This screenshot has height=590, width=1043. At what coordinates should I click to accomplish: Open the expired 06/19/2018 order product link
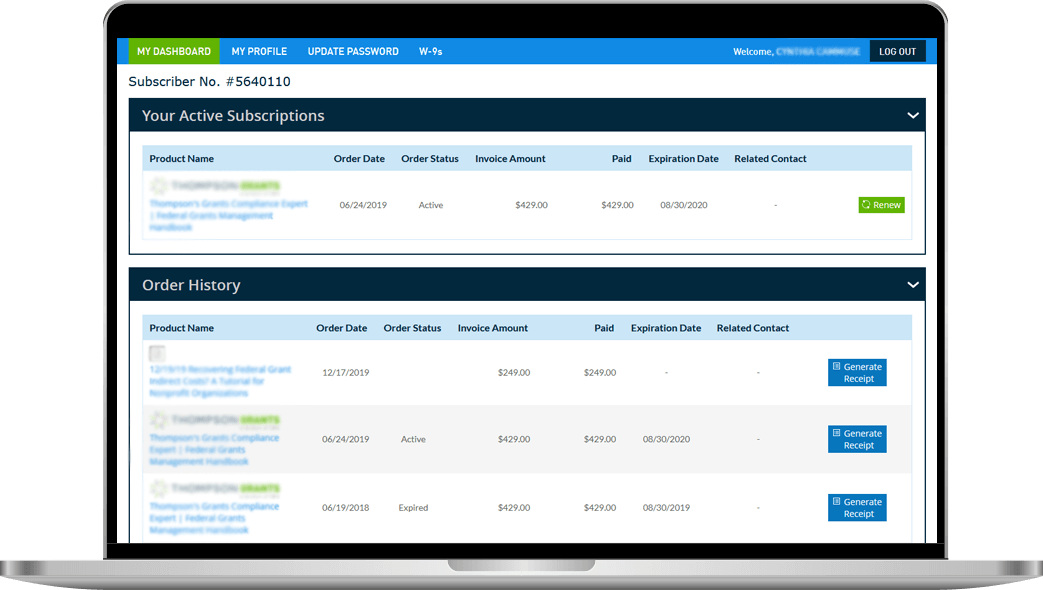(214, 518)
